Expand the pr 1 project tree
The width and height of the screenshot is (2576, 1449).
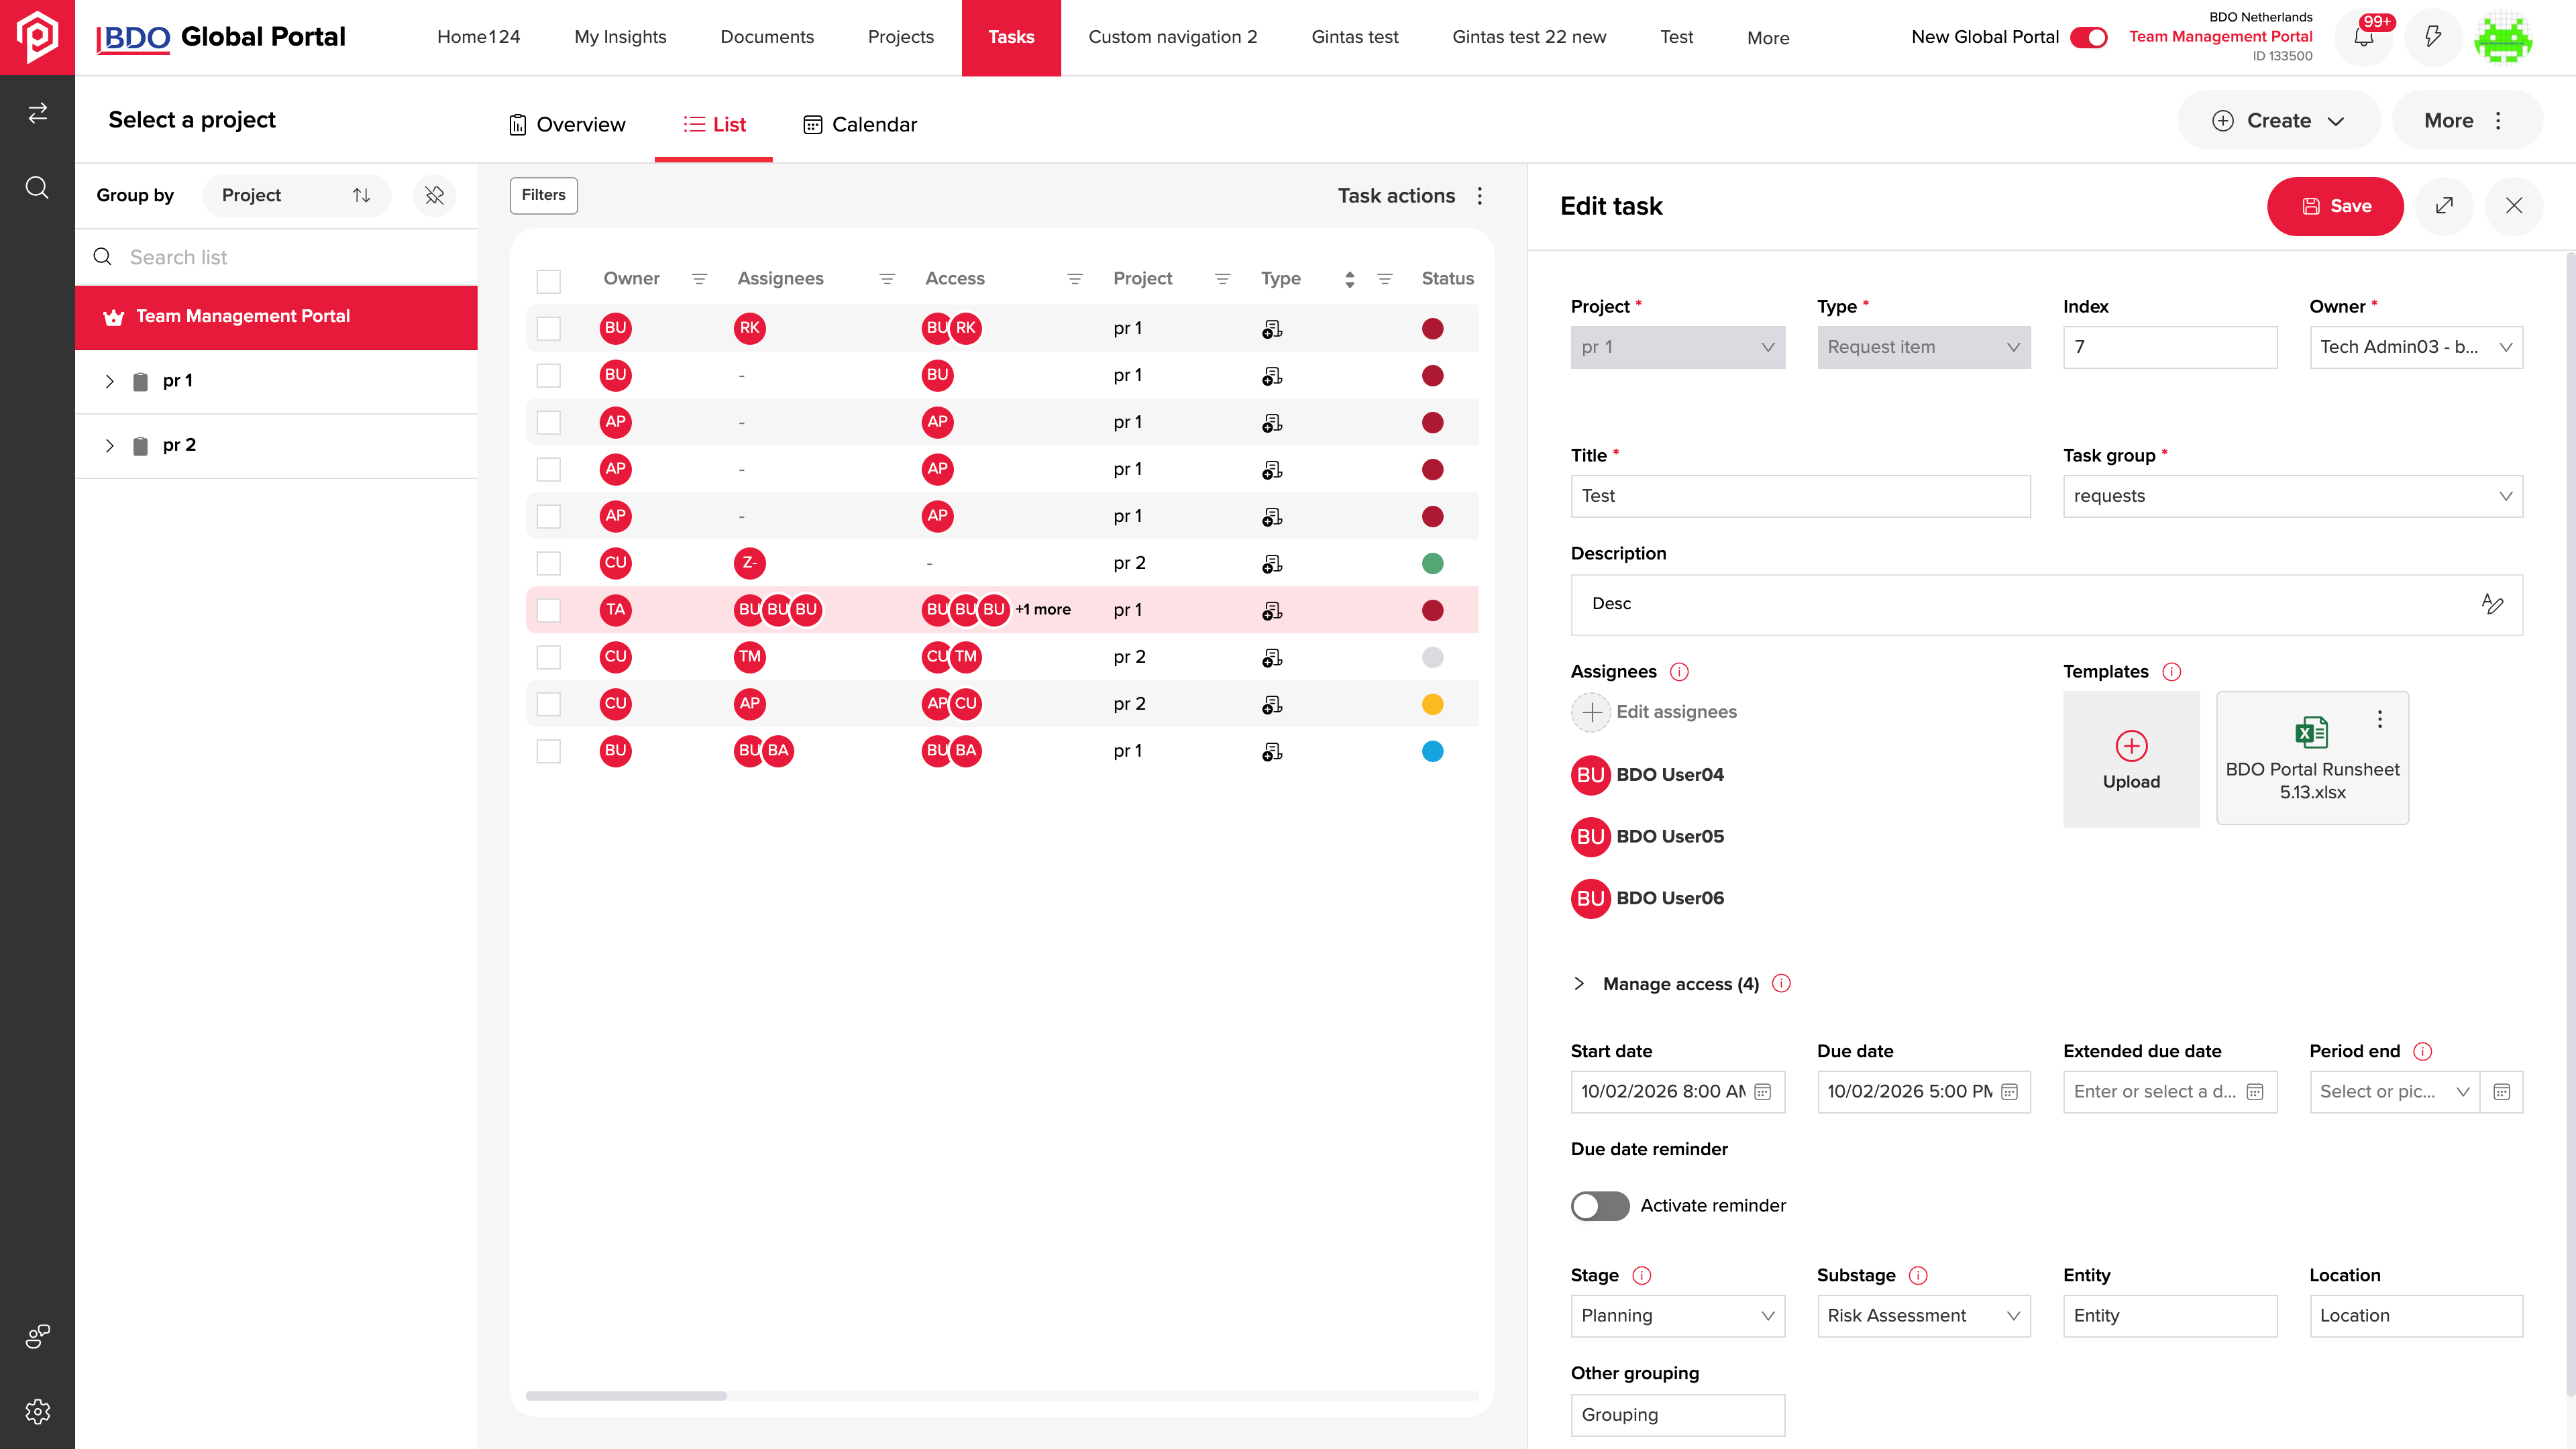109,382
